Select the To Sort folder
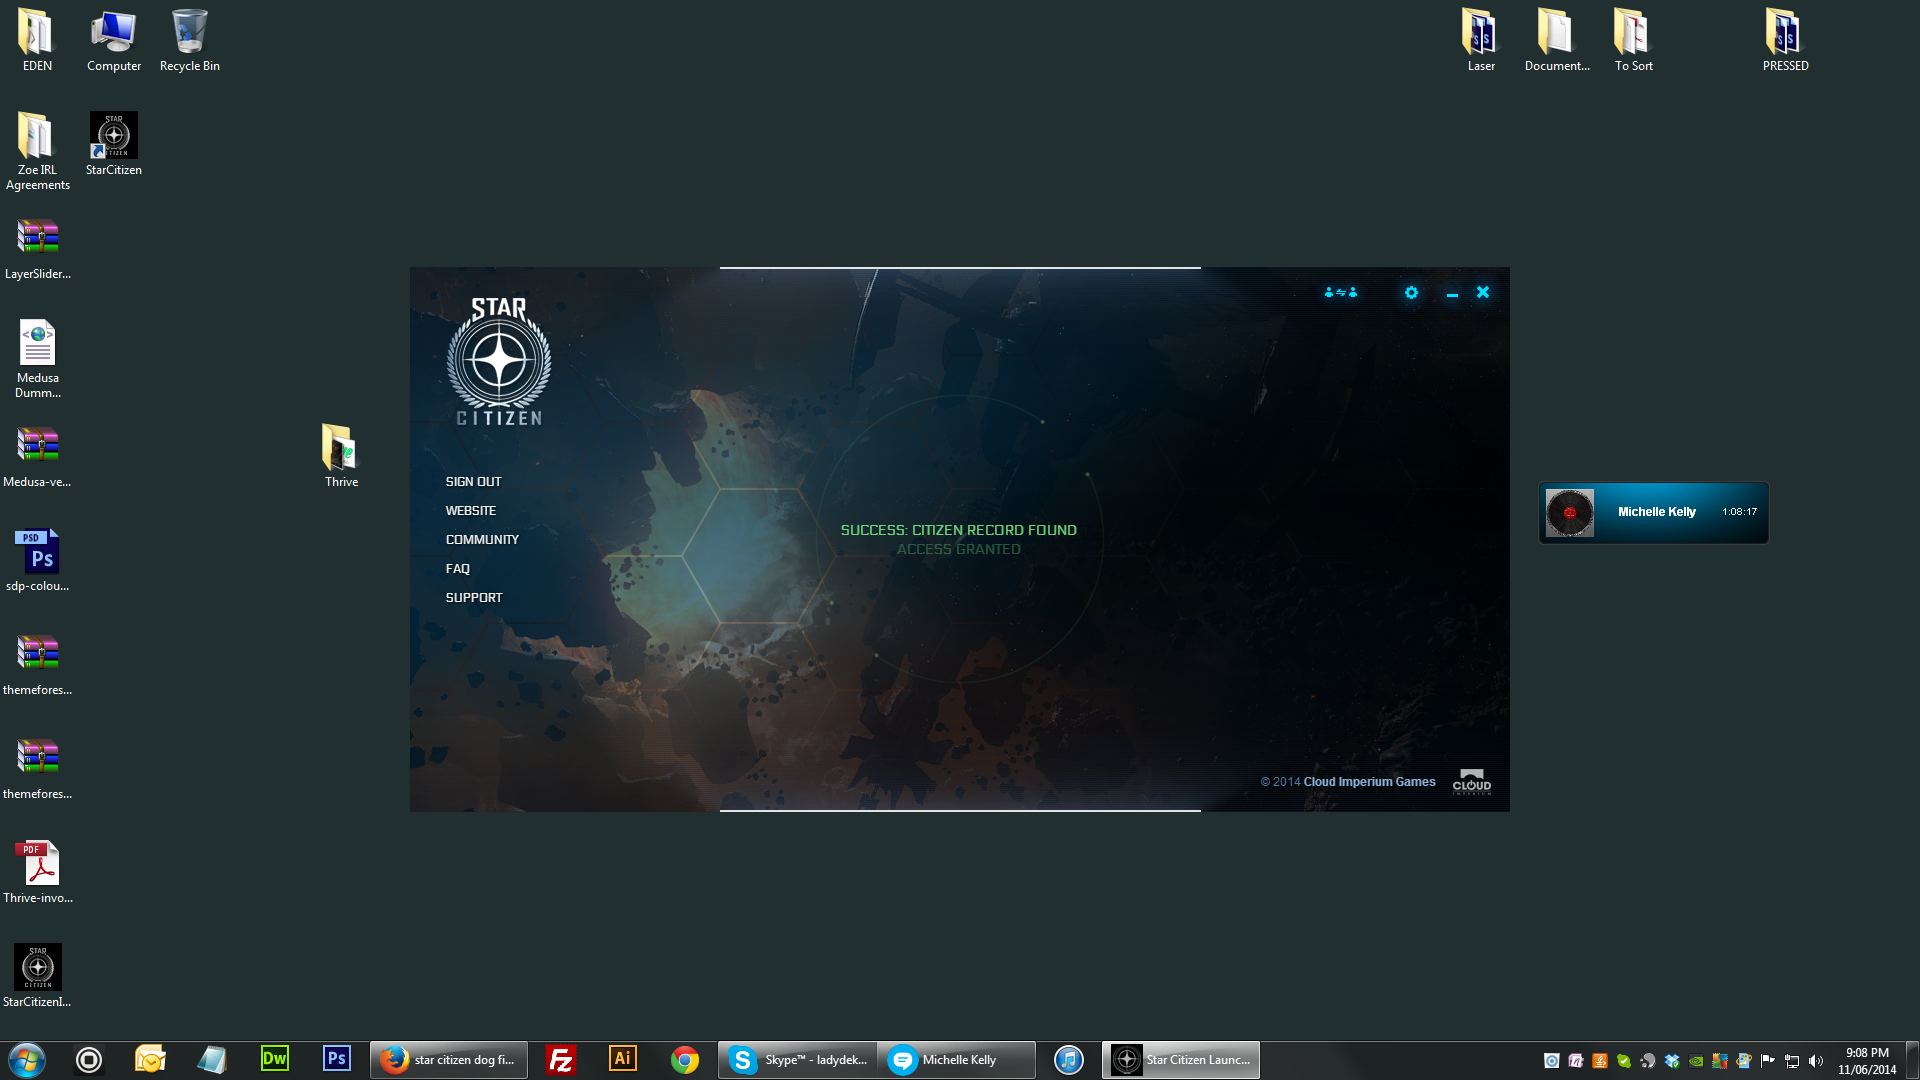This screenshot has width=1920, height=1080. tap(1633, 41)
